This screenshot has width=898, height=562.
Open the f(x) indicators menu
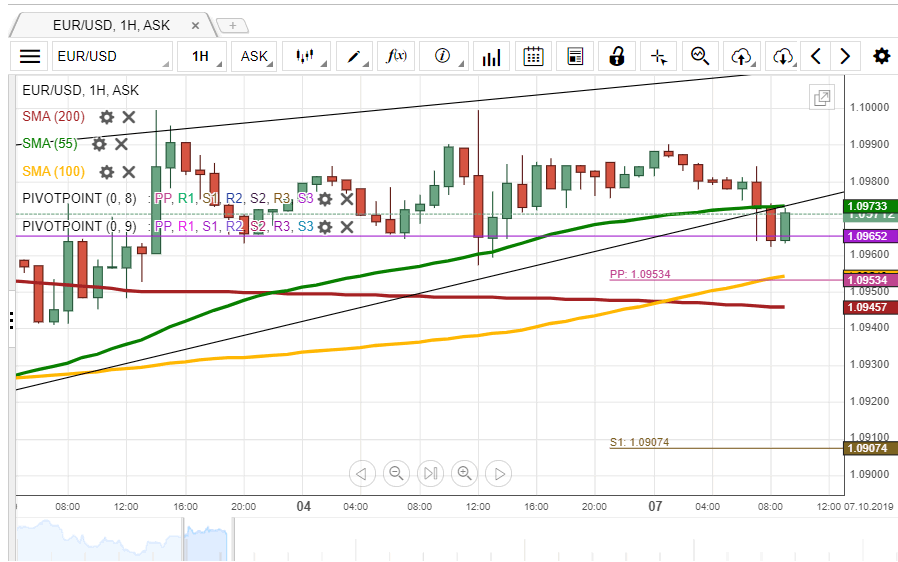398,57
